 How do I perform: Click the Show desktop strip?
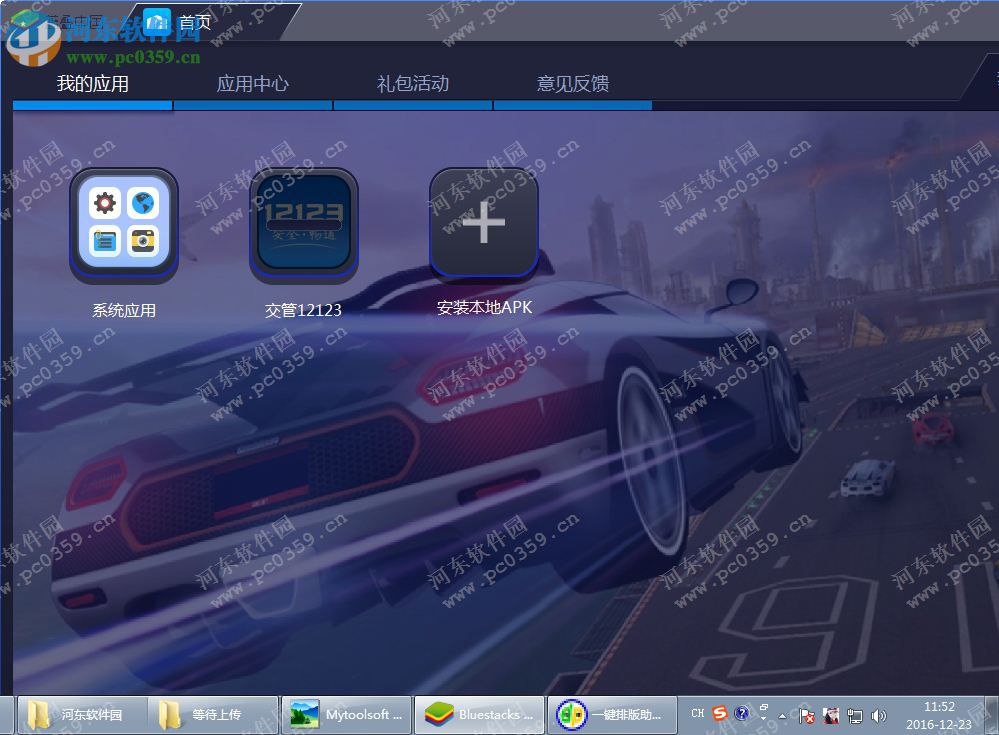coord(991,715)
